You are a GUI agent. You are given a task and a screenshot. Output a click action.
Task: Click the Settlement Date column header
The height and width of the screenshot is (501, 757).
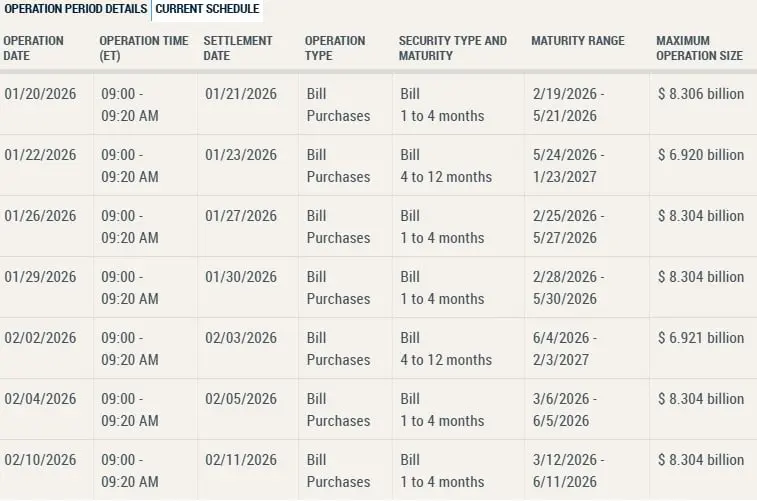(238, 48)
